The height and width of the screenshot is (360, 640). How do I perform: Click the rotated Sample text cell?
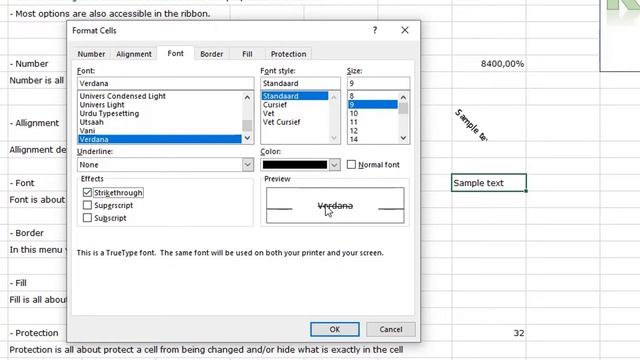click(489, 122)
